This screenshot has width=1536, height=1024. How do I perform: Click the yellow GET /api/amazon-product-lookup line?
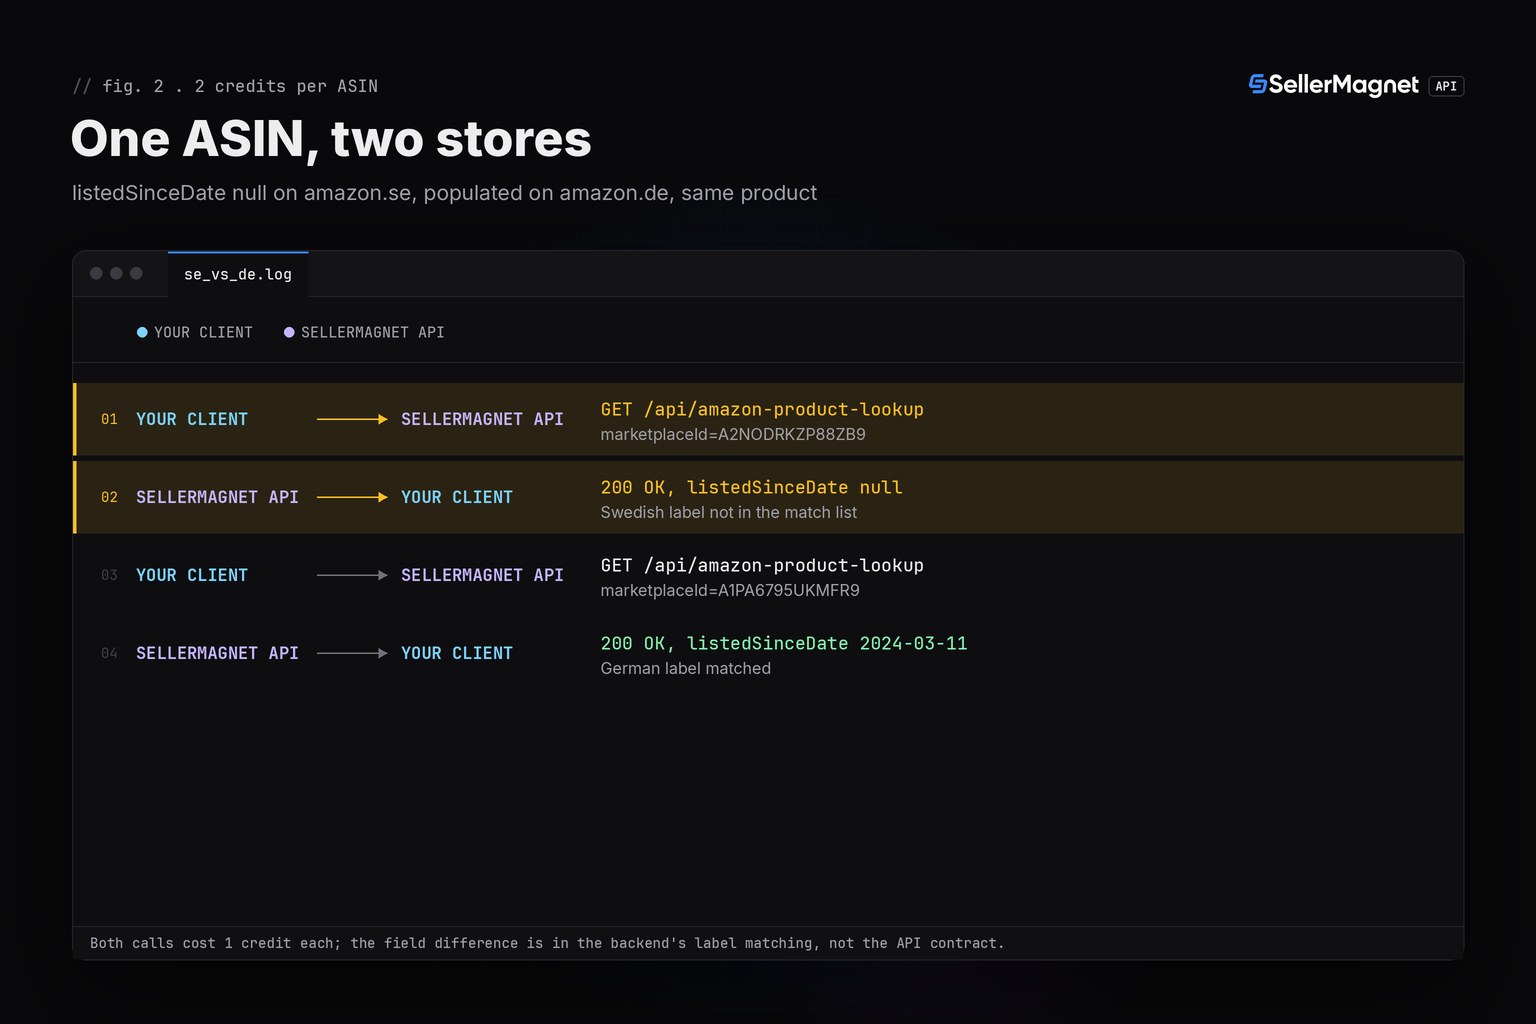click(762, 409)
